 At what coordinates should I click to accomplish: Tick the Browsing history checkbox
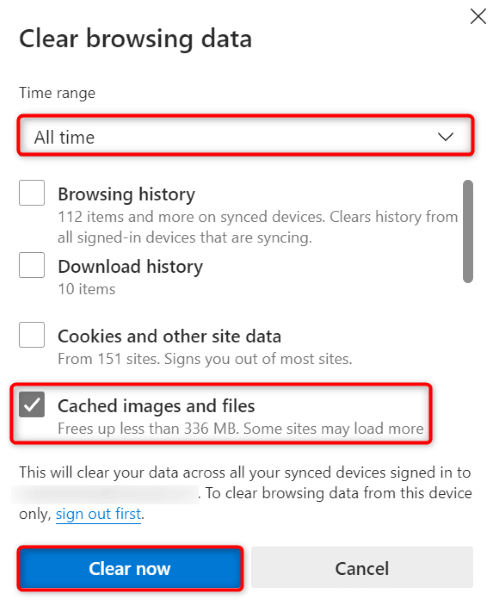[x=32, y=193]
